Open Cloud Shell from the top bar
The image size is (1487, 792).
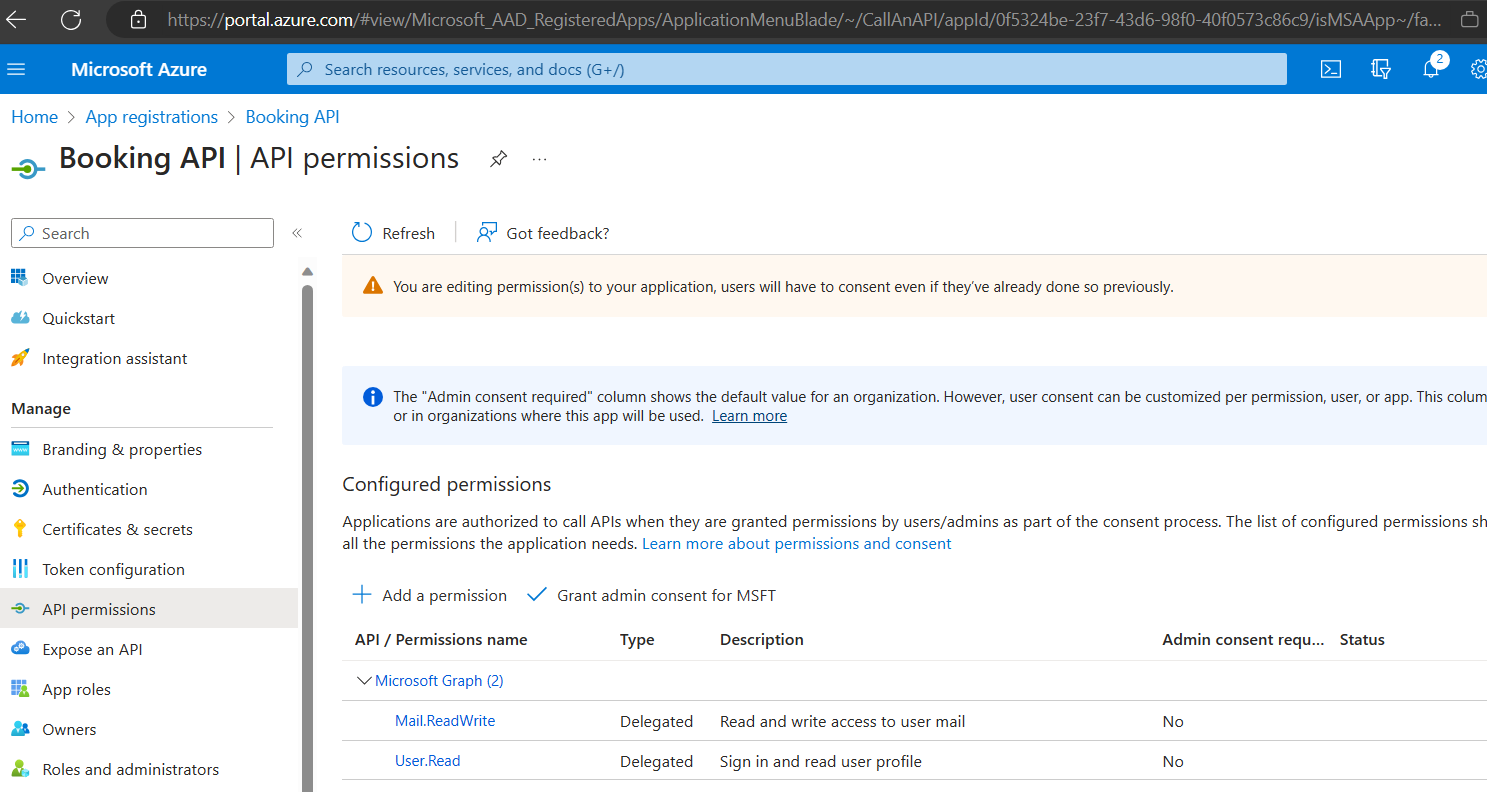pyautogui.click(x=1330, y=69)
